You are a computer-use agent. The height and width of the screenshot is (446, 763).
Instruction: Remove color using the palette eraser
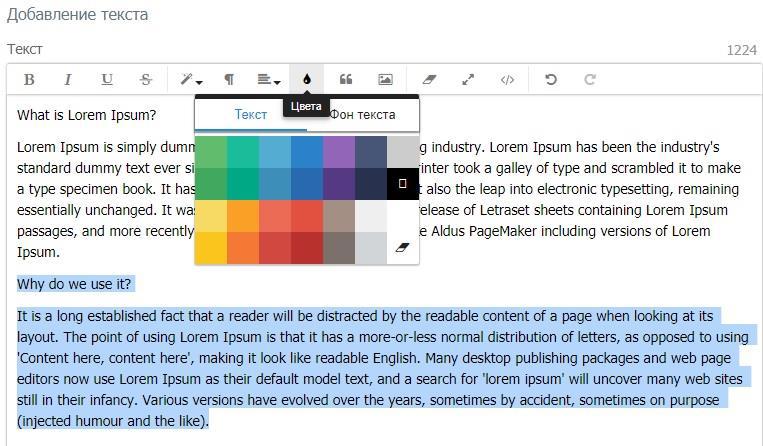402,247
